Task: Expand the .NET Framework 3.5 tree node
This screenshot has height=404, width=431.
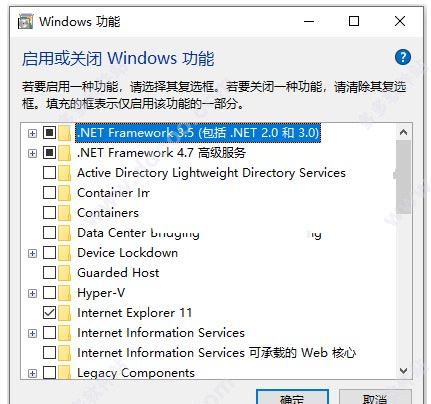Action: click(x=32, y=133)
